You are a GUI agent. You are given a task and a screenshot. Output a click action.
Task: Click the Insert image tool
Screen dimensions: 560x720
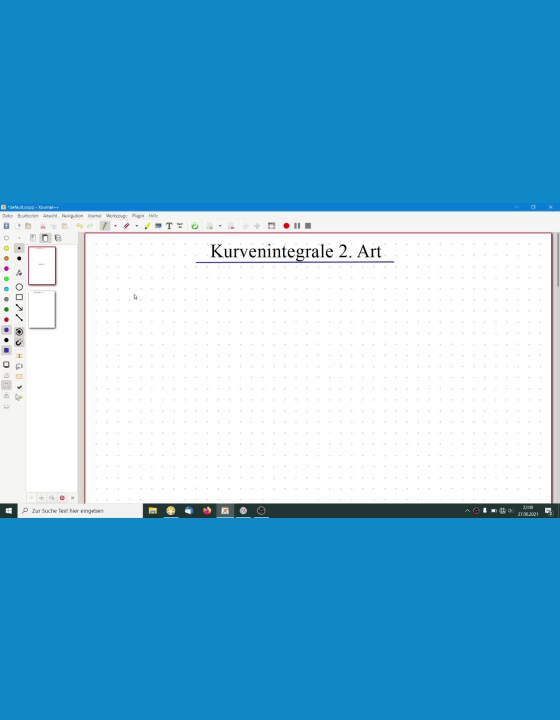coord(158,225)
